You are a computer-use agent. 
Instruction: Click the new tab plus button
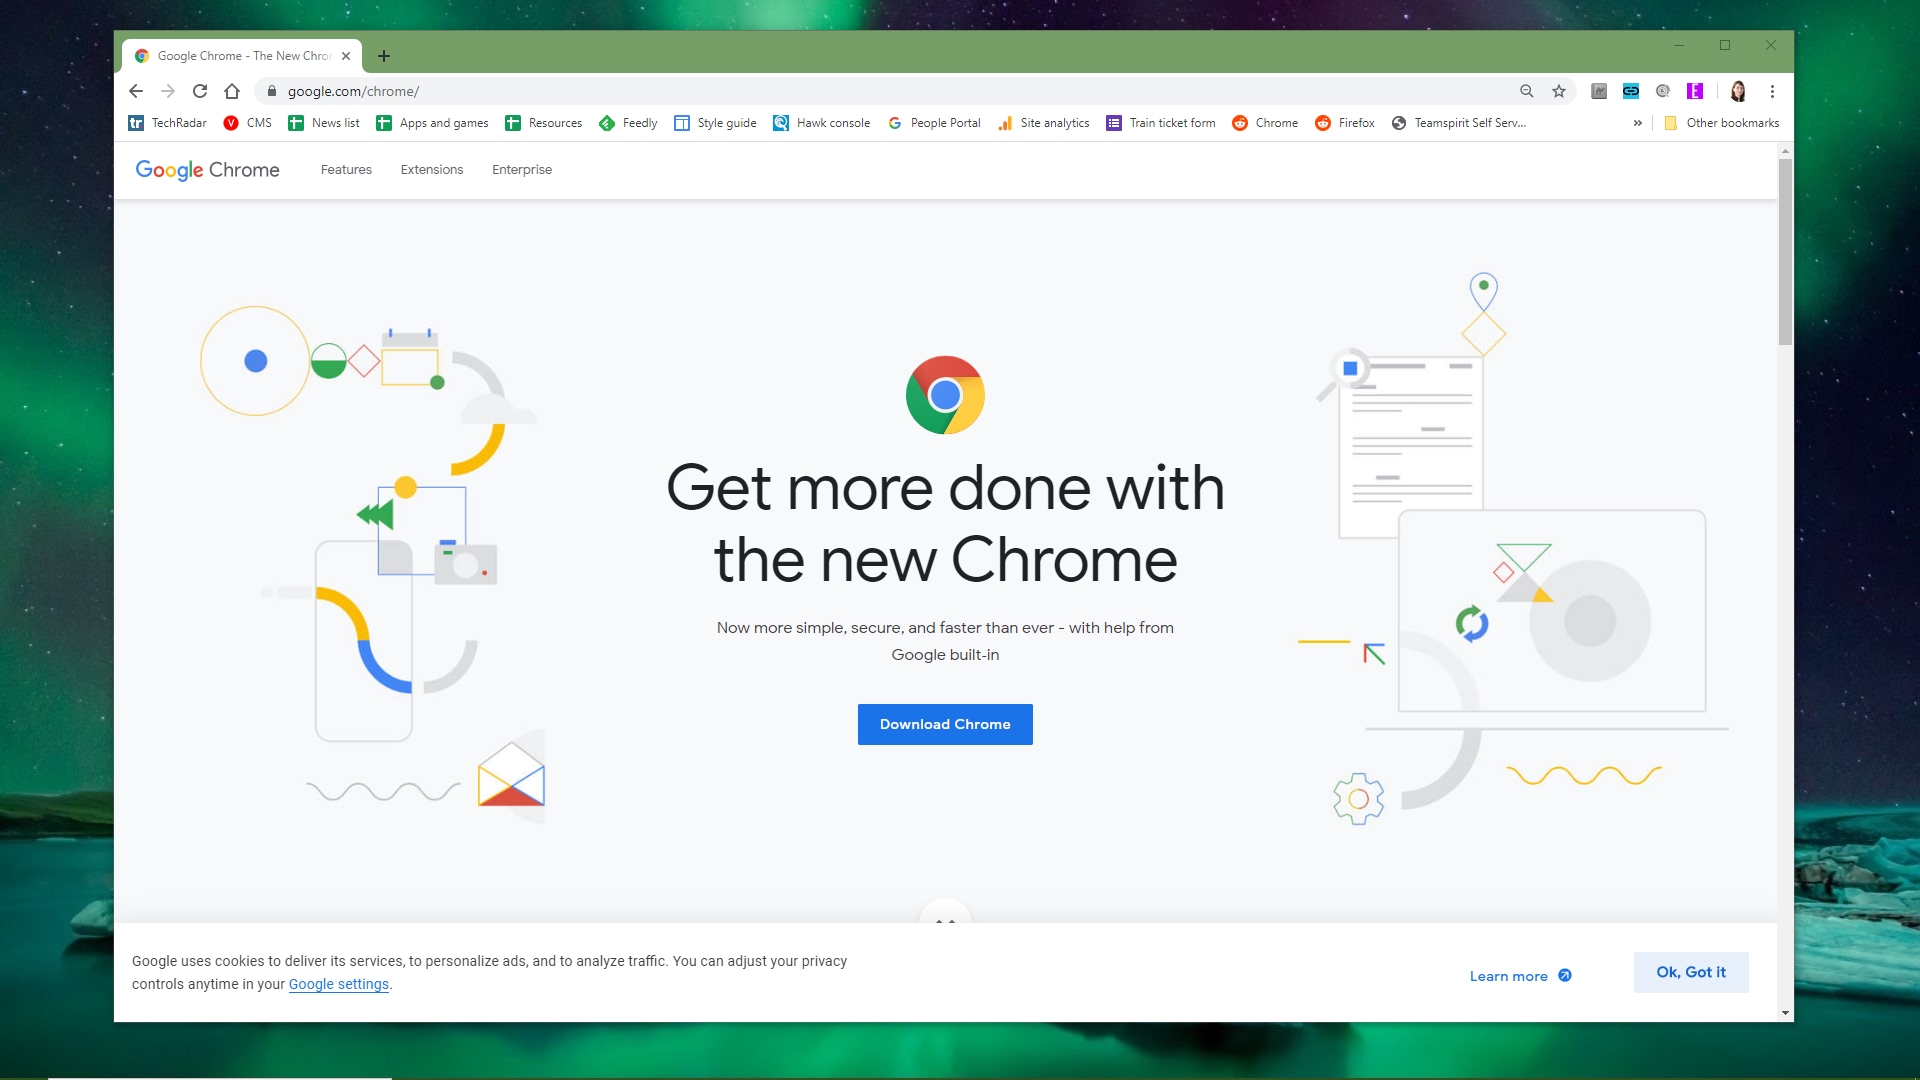384,55
